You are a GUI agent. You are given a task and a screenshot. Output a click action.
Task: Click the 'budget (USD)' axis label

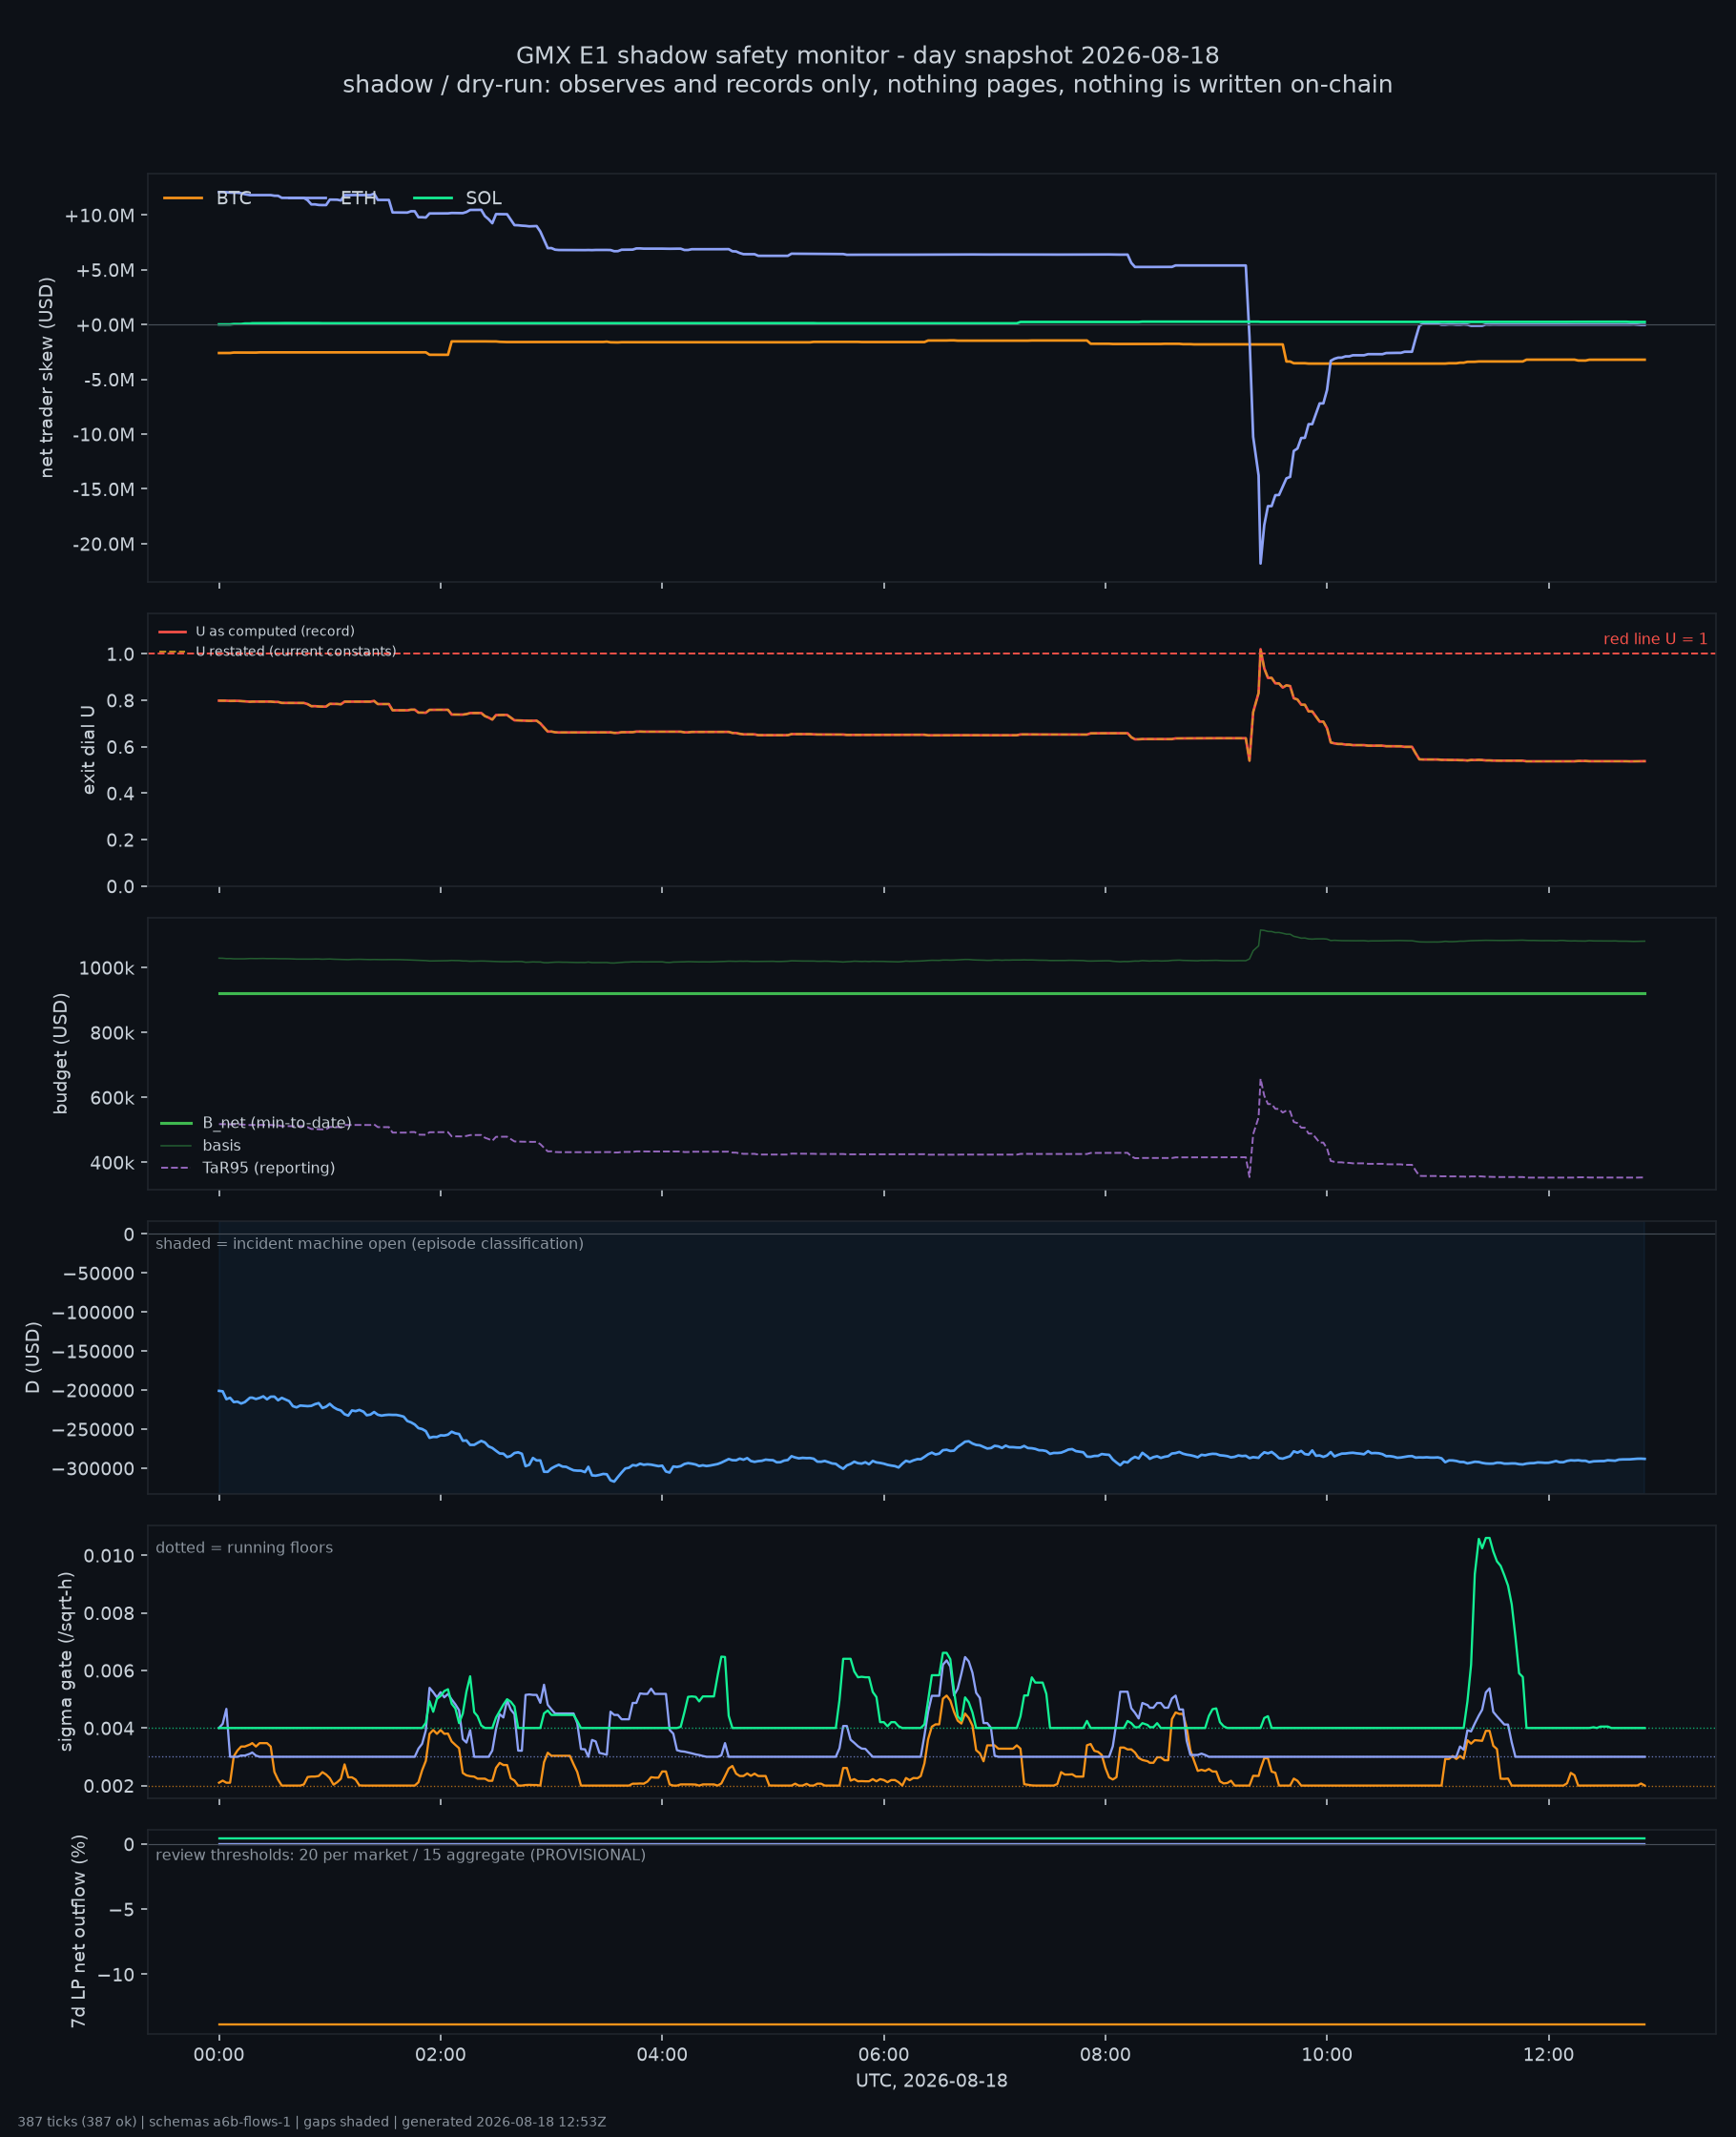coord(60,1053)
